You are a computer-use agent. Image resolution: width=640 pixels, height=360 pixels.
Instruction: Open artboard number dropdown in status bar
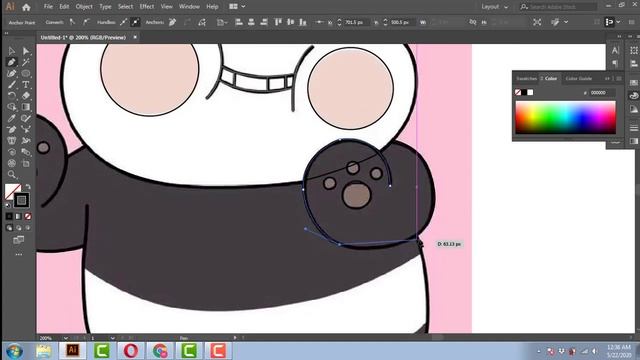click(112, 338)
